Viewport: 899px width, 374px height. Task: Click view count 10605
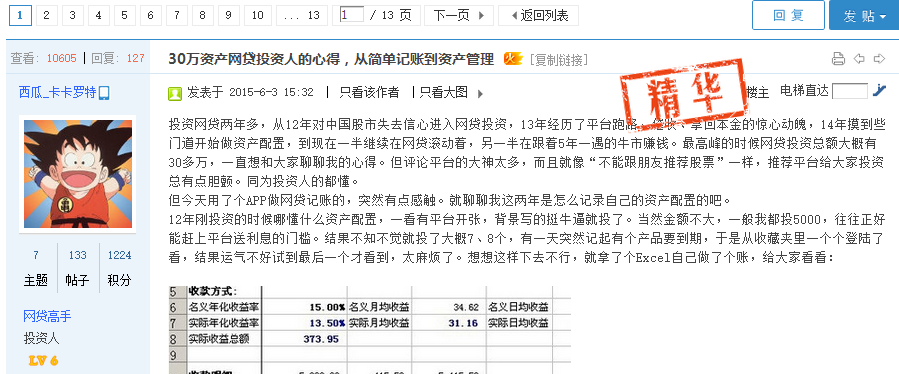click(x=61, y=58)
